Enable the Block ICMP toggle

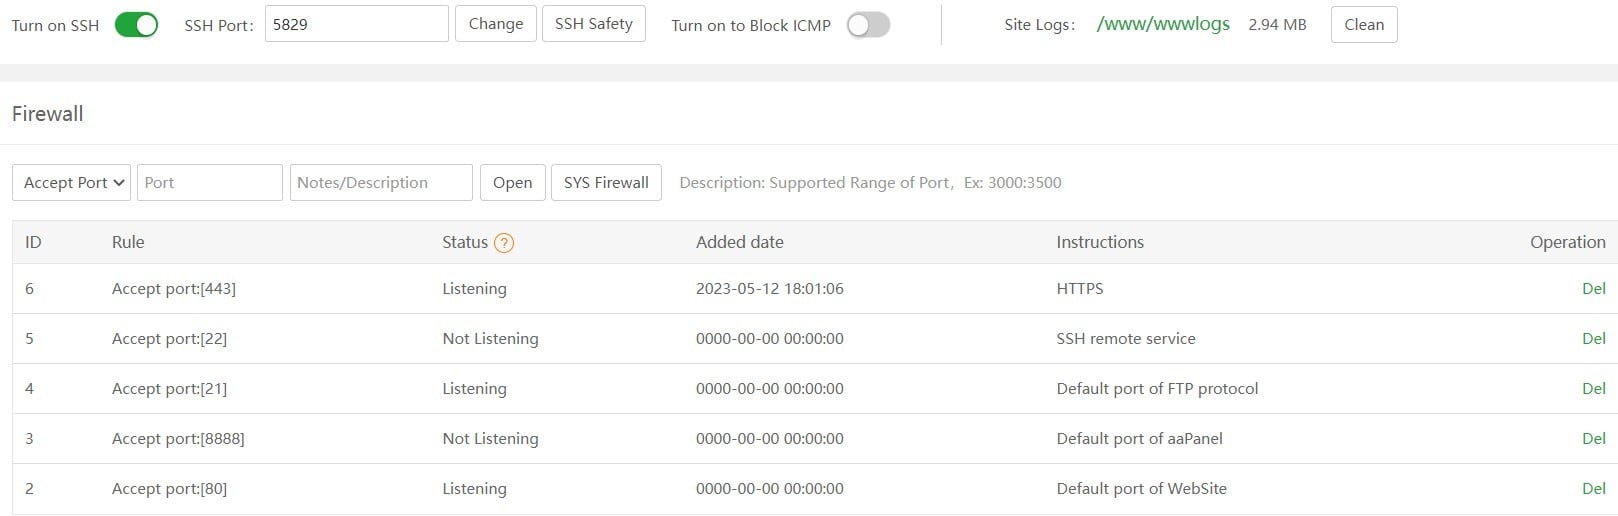coord(867,25)
